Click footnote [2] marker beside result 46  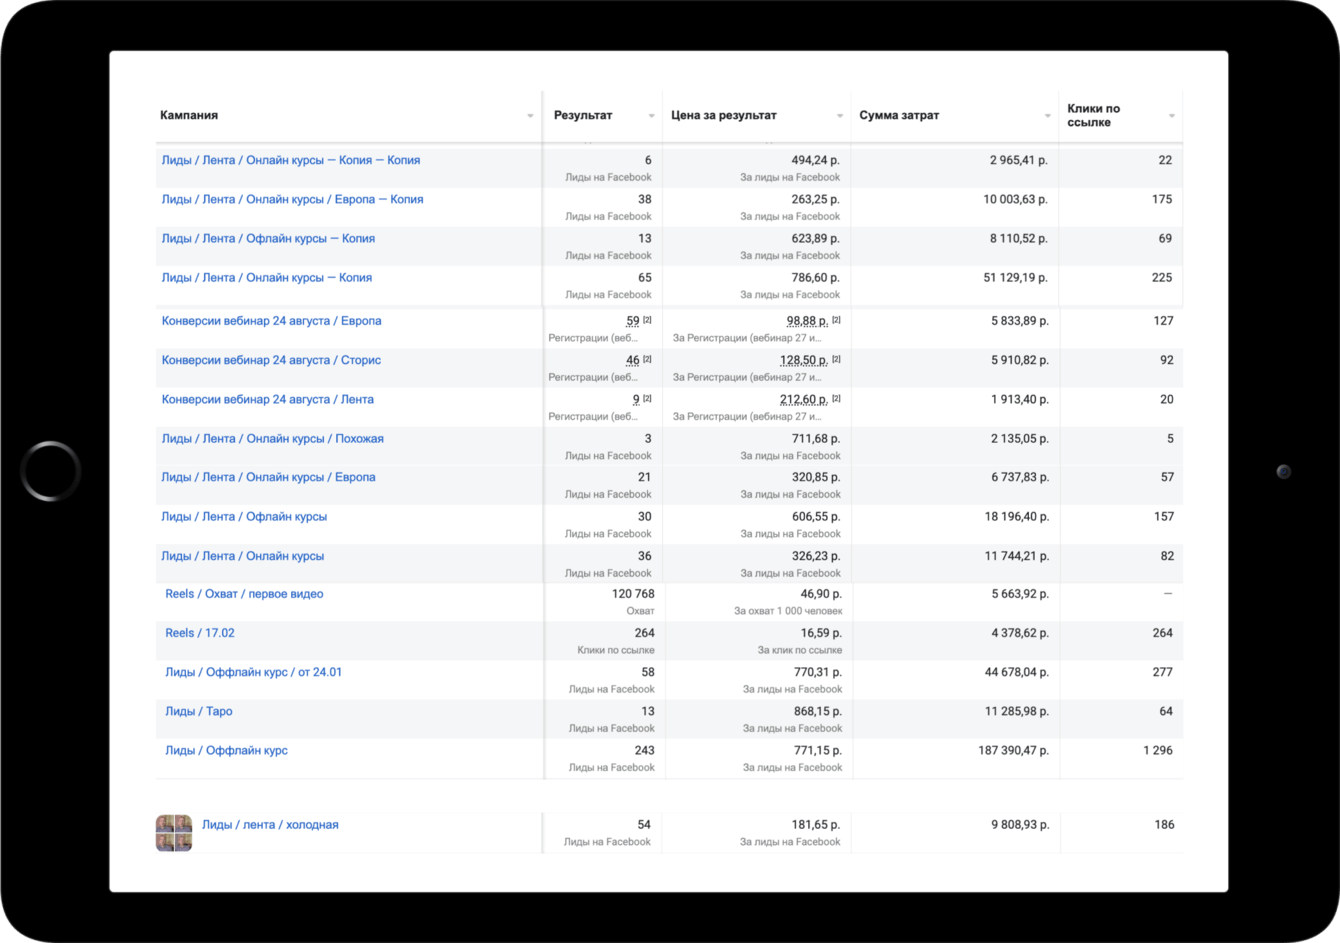tap(647, 359)
